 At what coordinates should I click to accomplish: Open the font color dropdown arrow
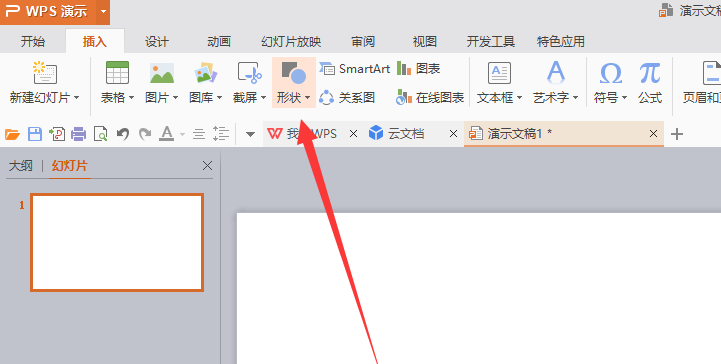pos(183,135)
